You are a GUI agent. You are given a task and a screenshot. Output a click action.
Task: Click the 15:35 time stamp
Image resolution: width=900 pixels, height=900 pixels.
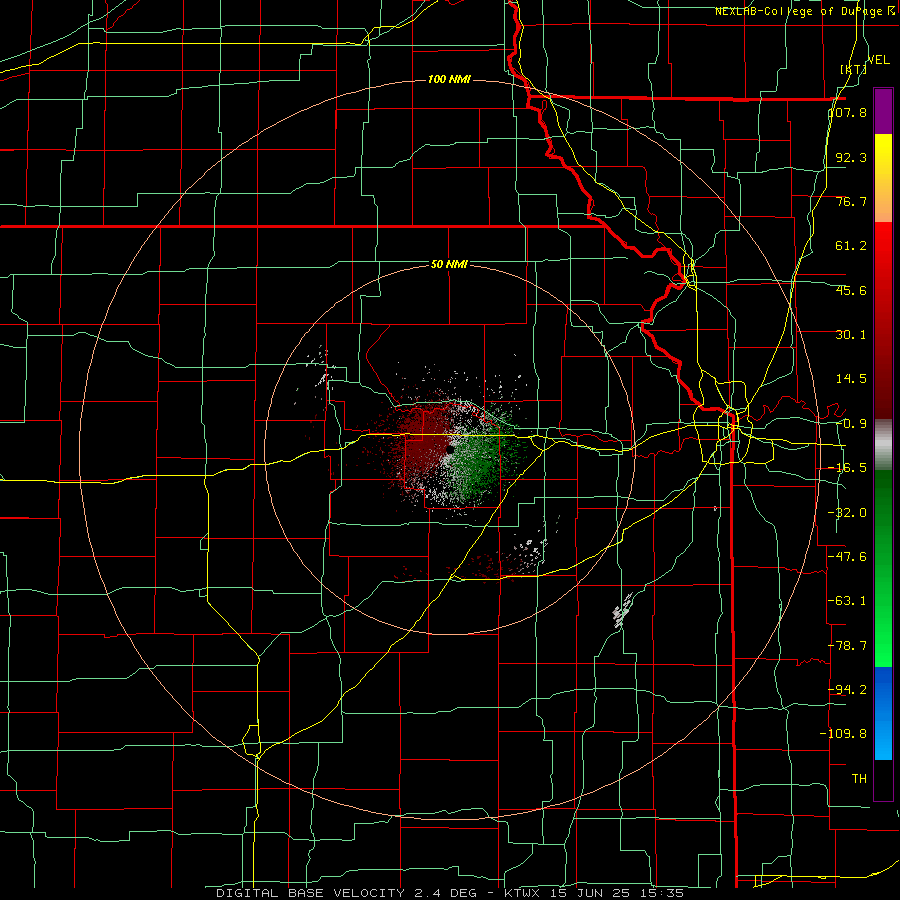click(664, 893)
